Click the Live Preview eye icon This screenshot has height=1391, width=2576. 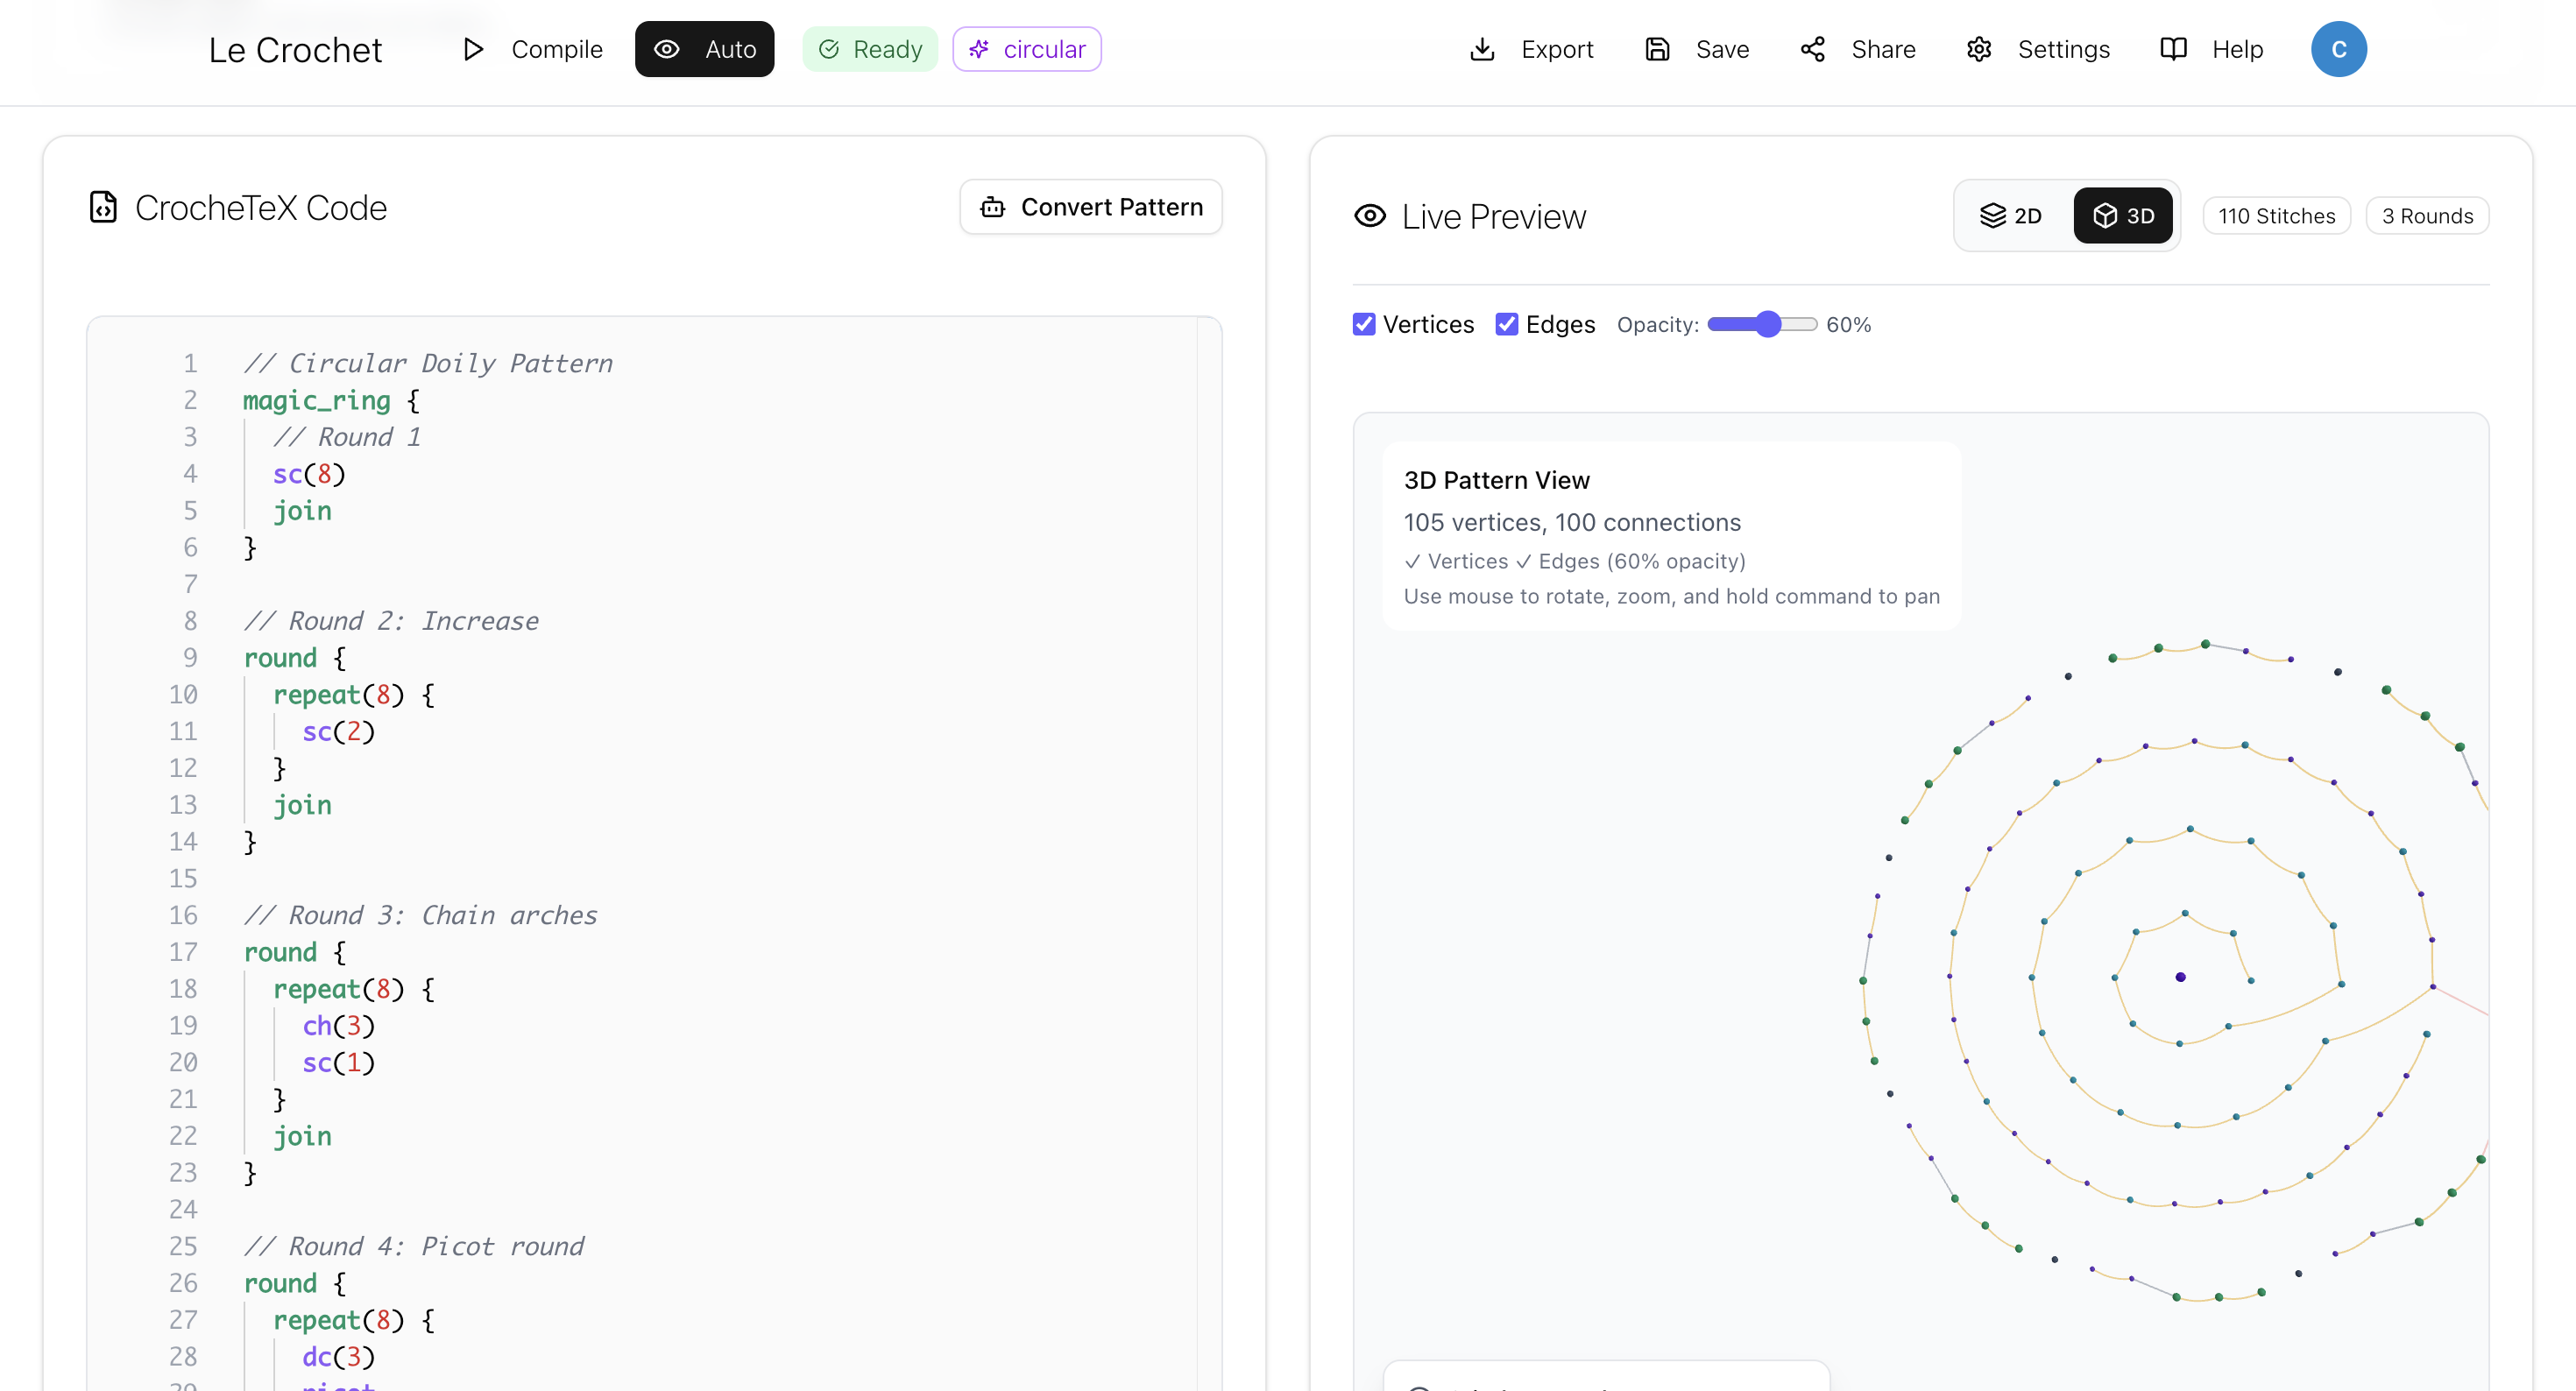1369,216
